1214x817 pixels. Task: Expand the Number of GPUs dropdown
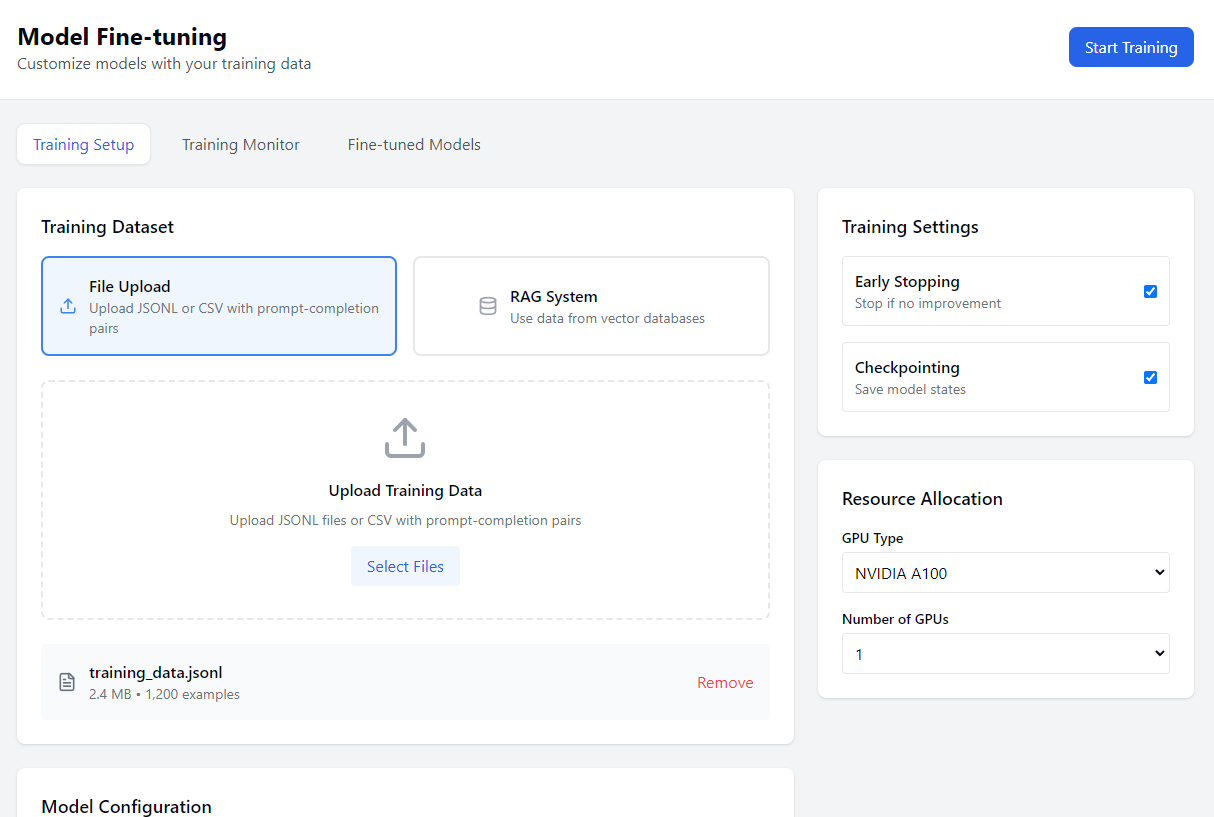pos(1005,654)
